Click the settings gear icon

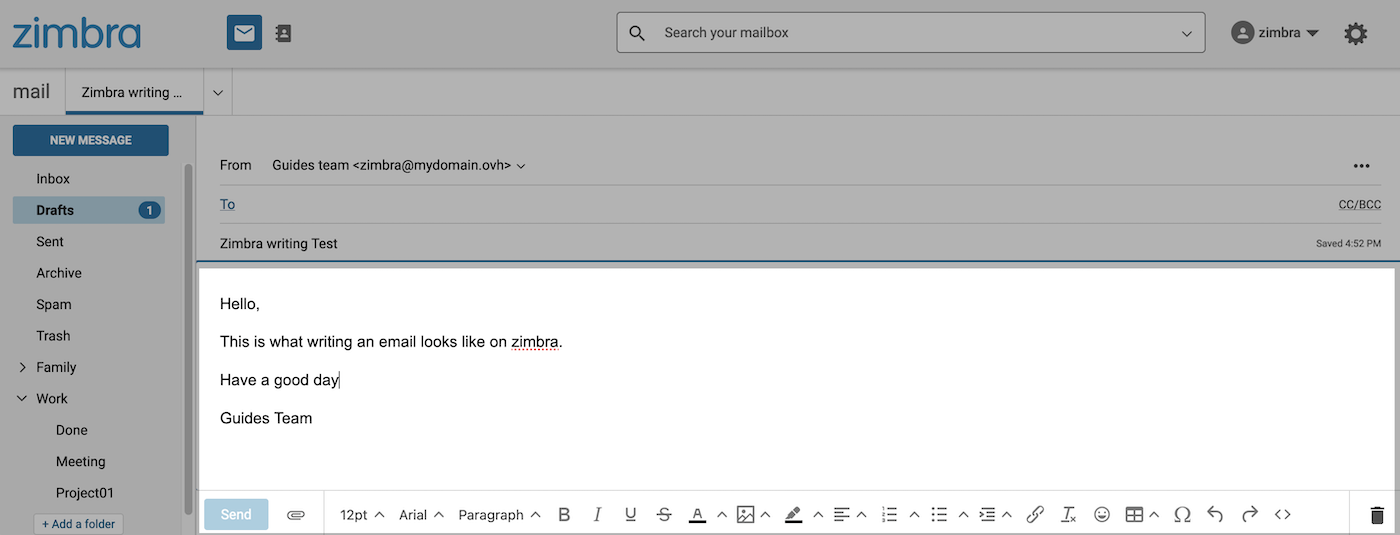click(1355, 33)
